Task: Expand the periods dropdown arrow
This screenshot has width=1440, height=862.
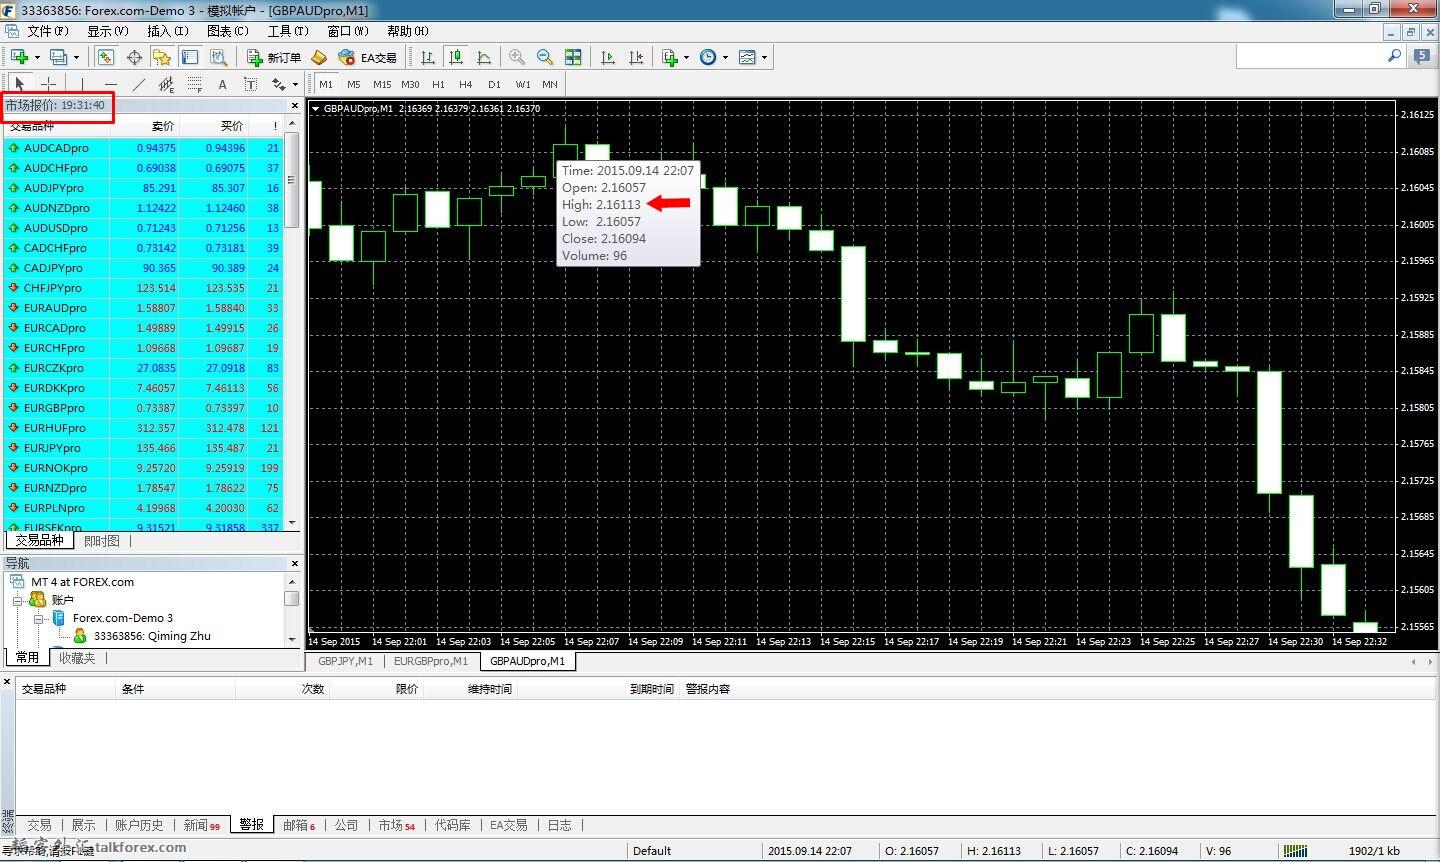Action: (725, 57)
